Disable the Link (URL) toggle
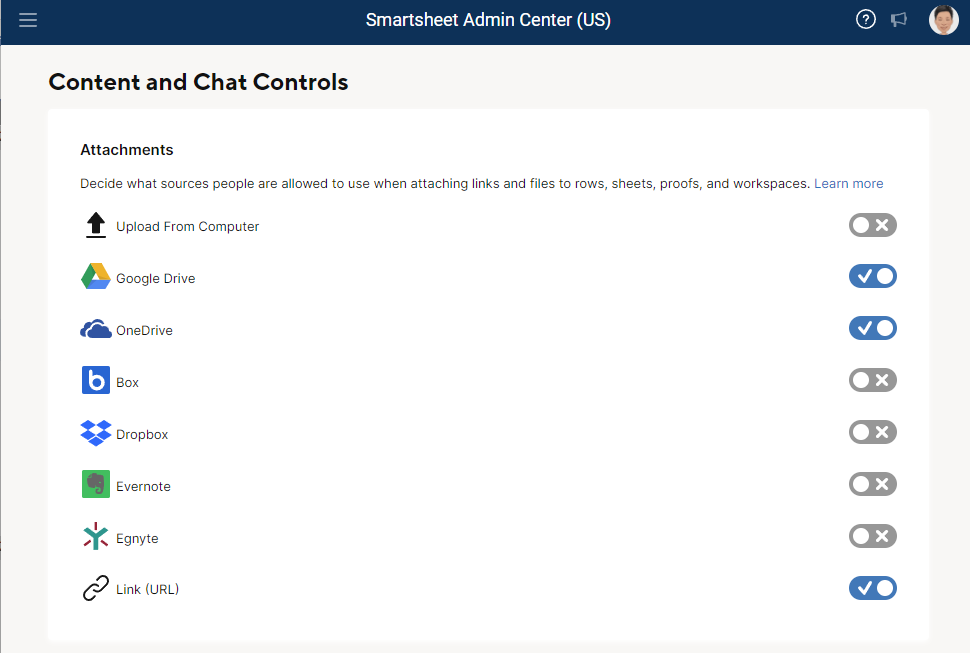Screen dimensions: 970x653 872,589
